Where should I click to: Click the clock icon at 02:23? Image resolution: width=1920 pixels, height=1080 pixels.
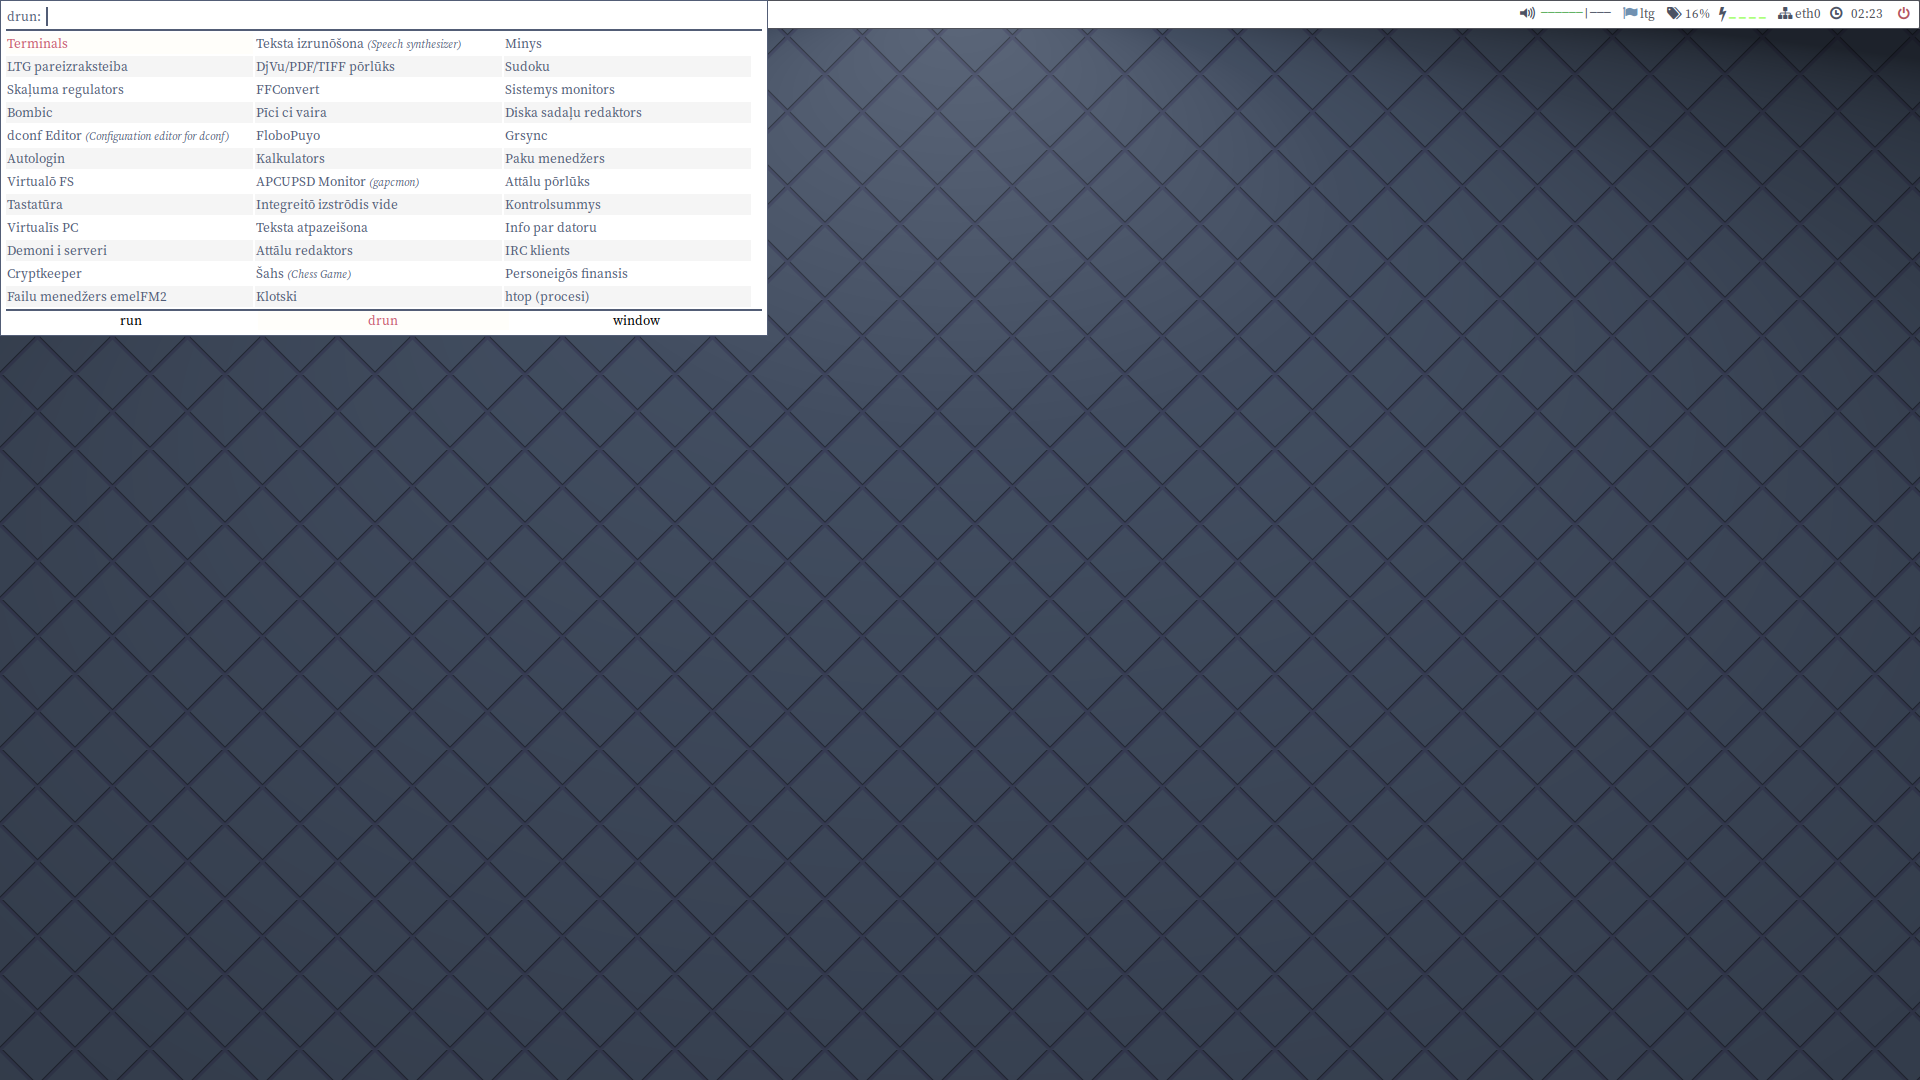tap(1836, 14)
